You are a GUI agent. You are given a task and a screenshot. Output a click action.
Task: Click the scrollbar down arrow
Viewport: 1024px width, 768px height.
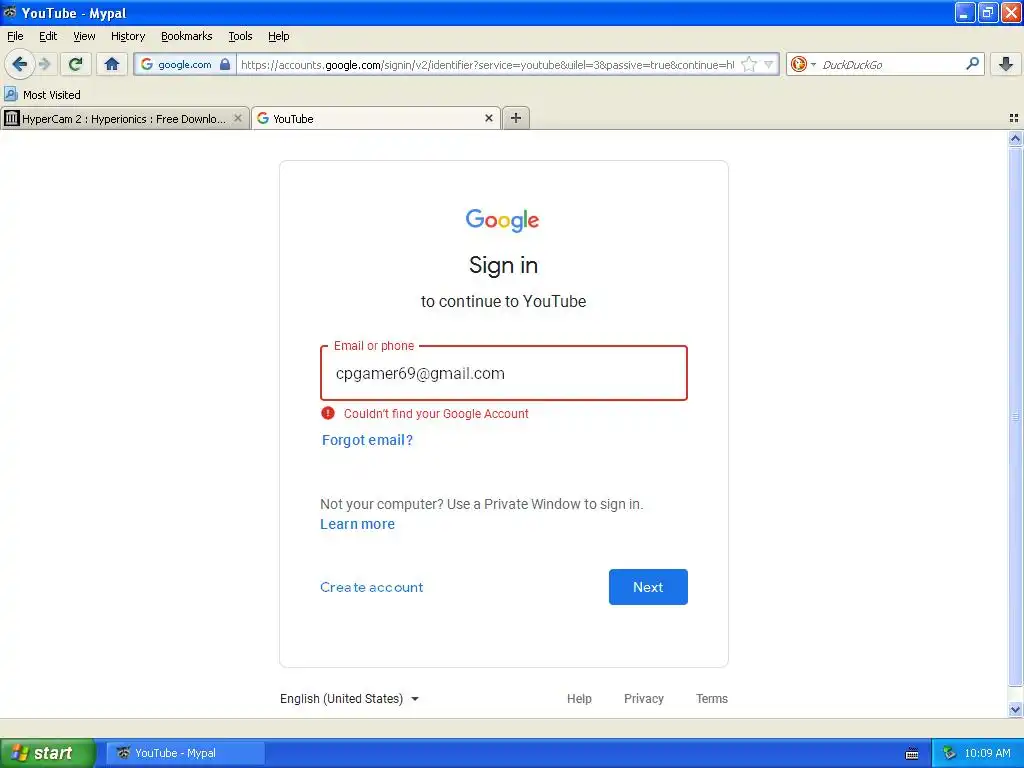point(1015,710)
